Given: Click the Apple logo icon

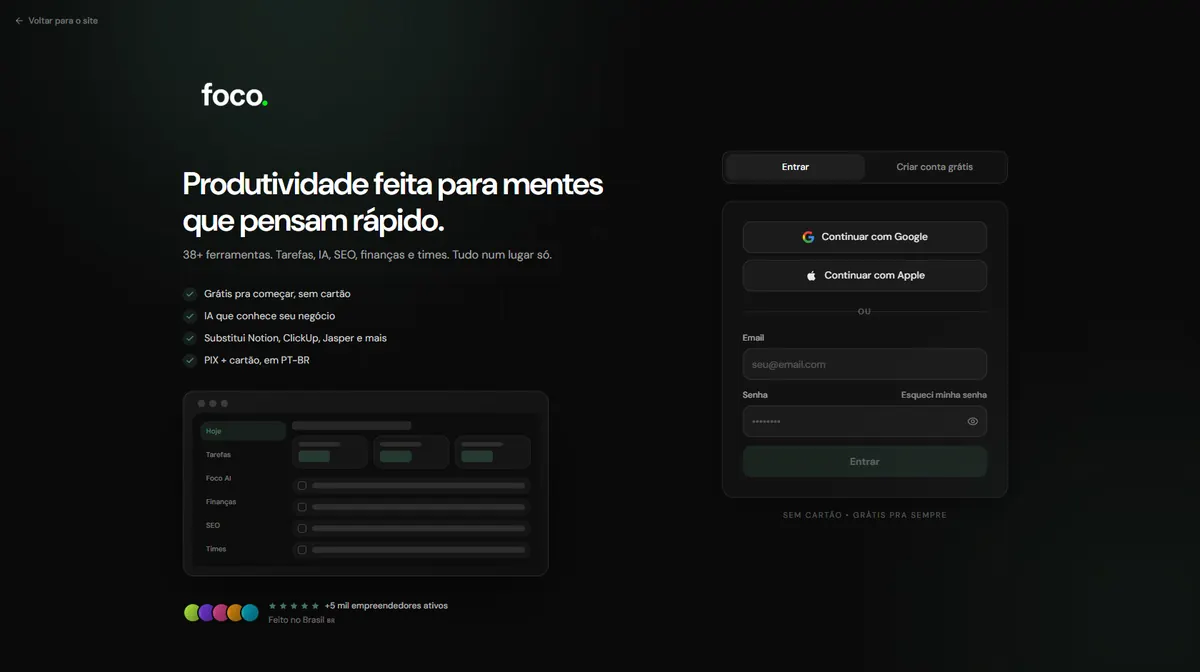Looking at the screenshot, I should [811, 275].
